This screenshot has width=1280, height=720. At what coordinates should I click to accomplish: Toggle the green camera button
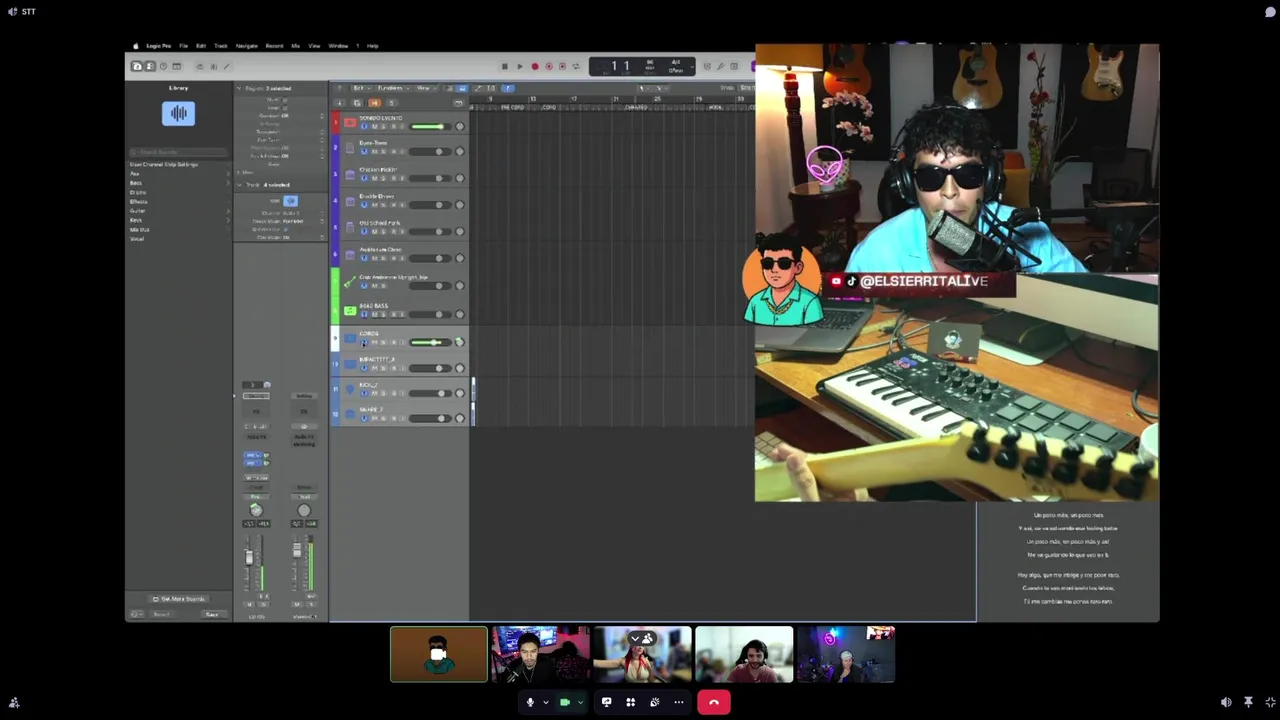565,702
